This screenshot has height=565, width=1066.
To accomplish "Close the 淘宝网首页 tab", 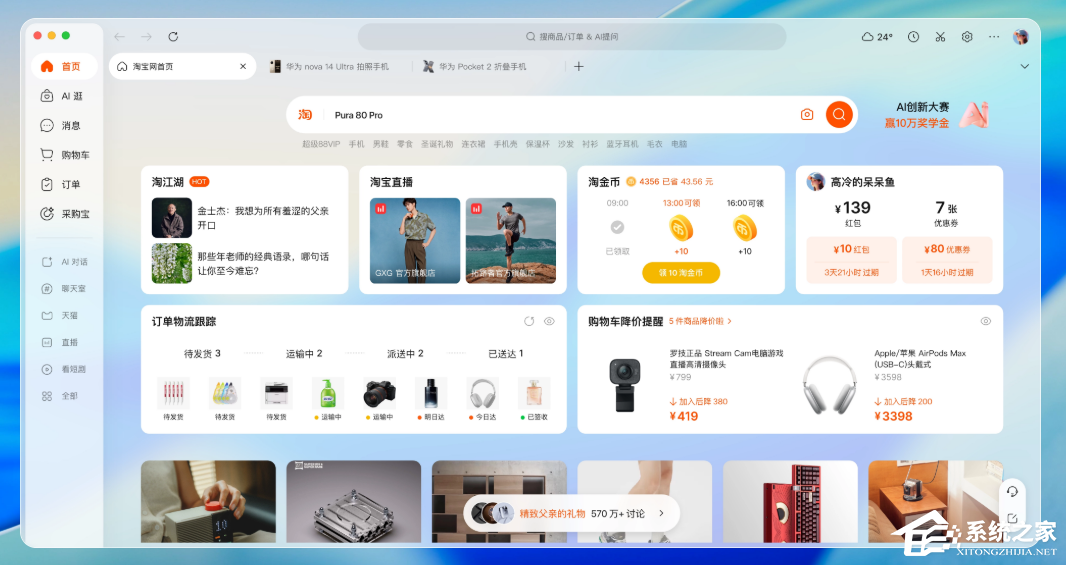I will pyautogui.click(x=243, y=67).
